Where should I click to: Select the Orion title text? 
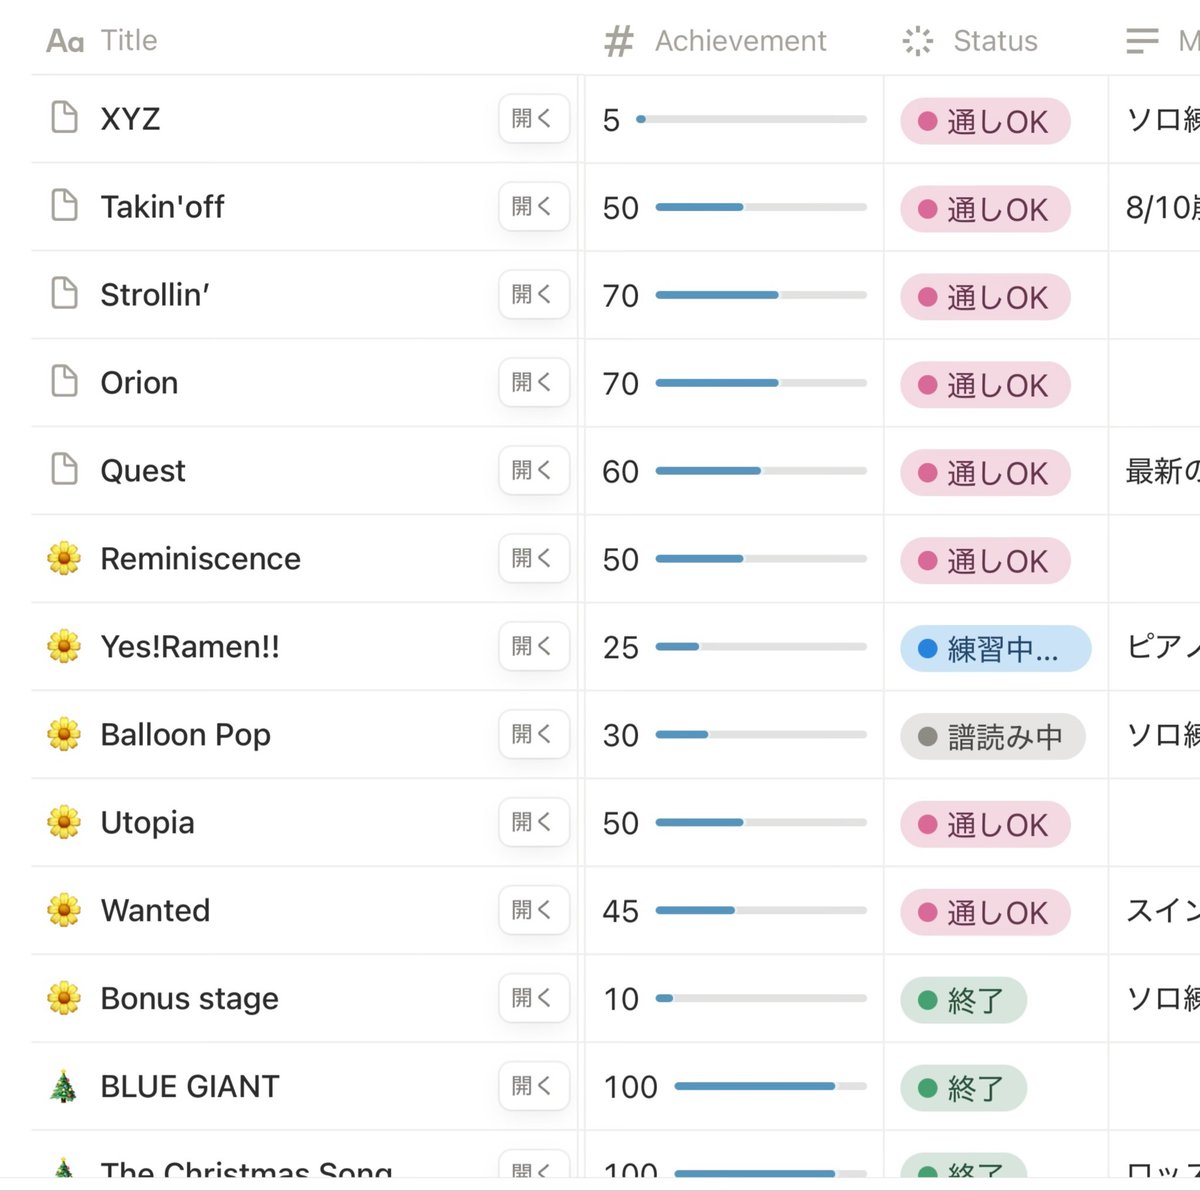[139, 382]
